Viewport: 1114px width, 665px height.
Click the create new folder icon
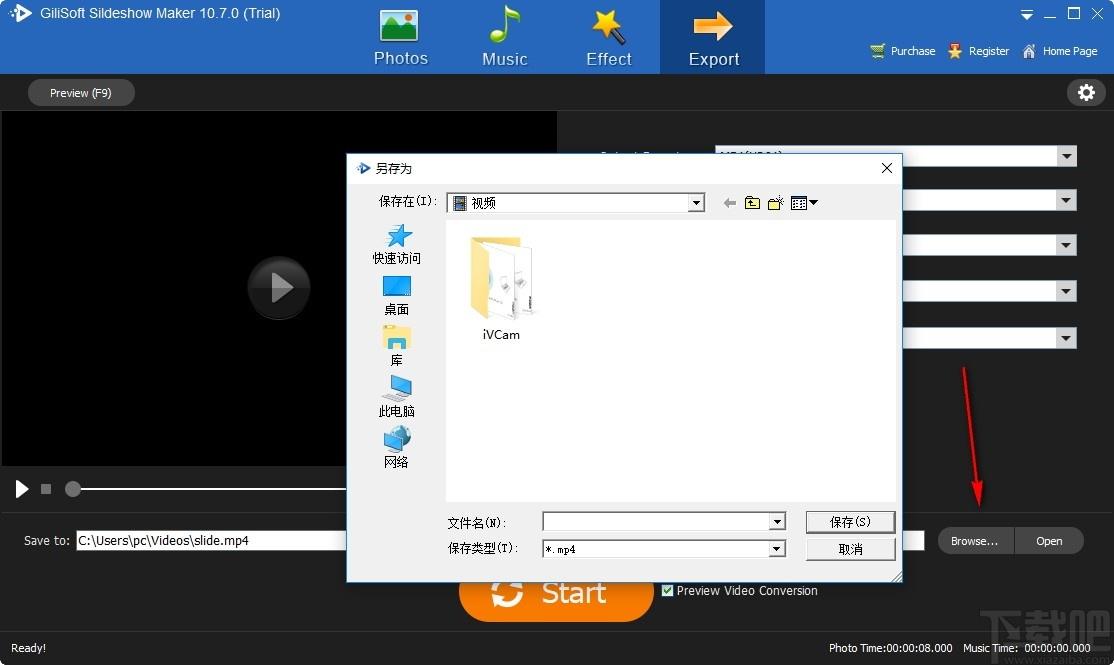tap(775, 203)
